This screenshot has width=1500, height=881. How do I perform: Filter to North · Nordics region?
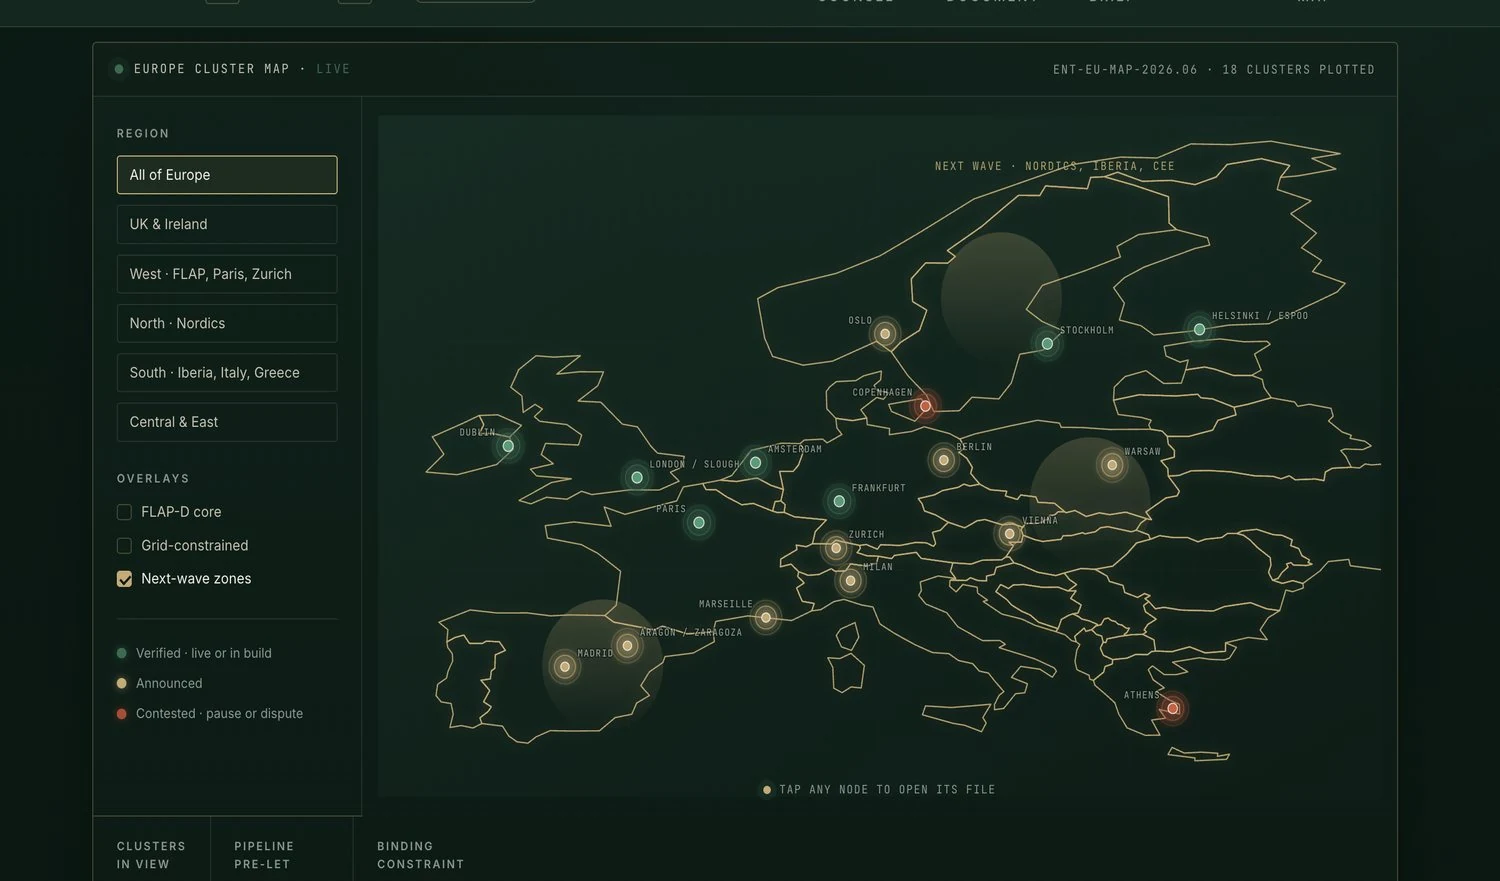click(227, 323)
